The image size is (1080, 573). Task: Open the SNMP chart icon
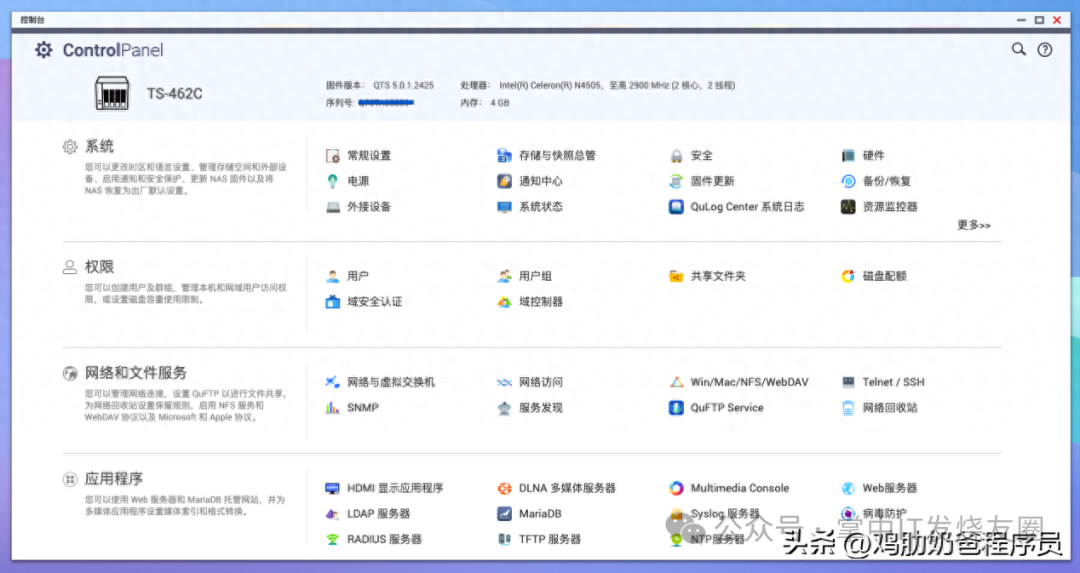coord(333,408)
